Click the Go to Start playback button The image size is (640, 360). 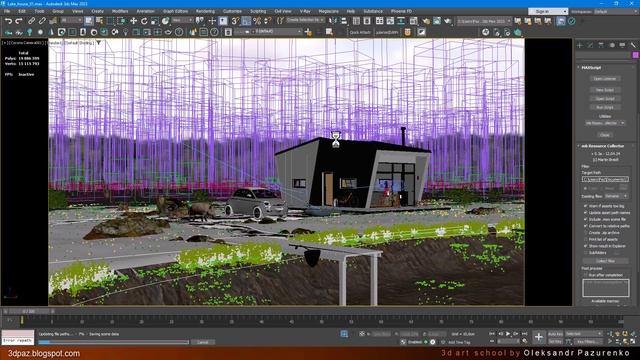492,334
